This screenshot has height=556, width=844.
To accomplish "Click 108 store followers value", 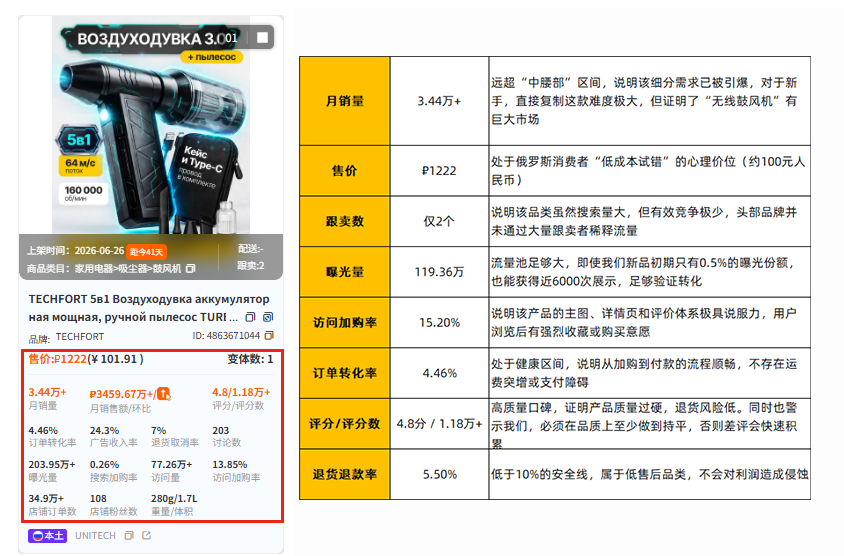I will click(98, 498).
